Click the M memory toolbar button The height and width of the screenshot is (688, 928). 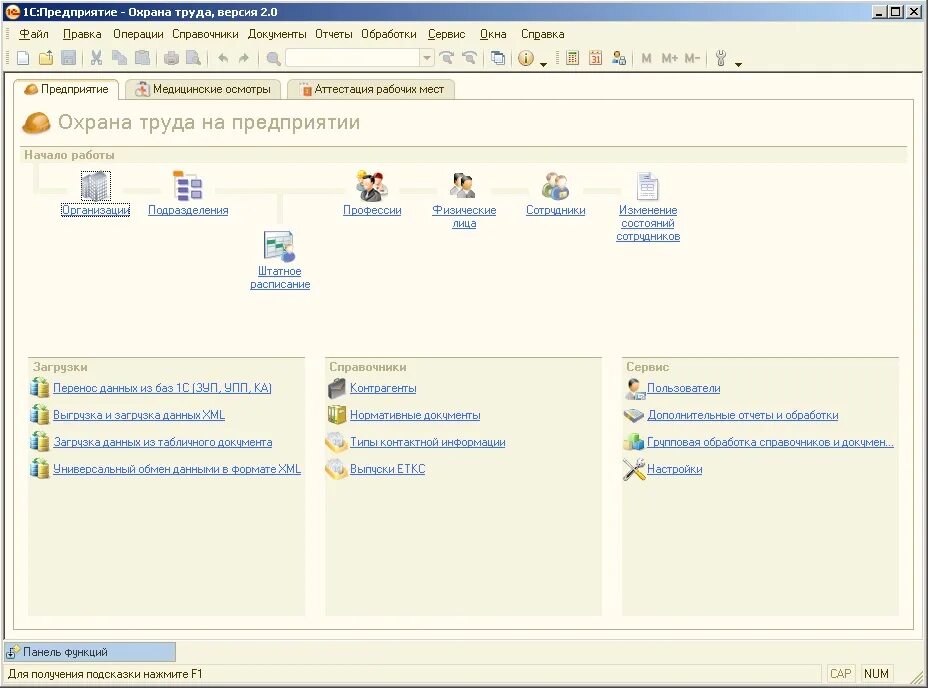[646, 58]
